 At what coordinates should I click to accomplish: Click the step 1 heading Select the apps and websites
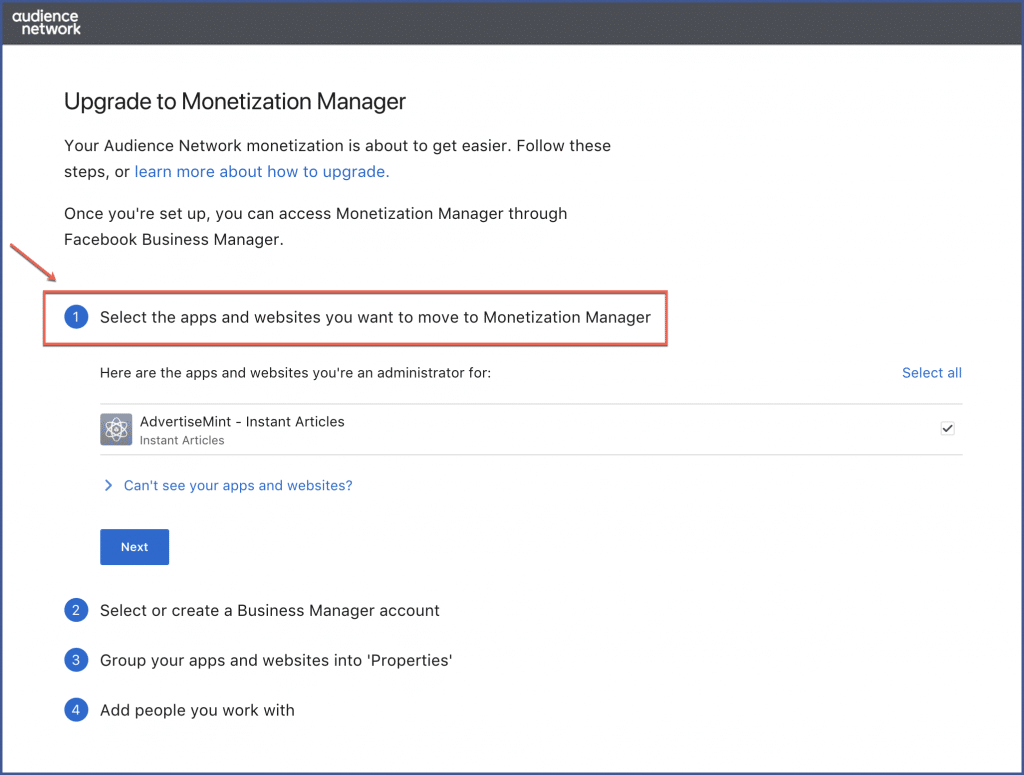tap(375, 317)
